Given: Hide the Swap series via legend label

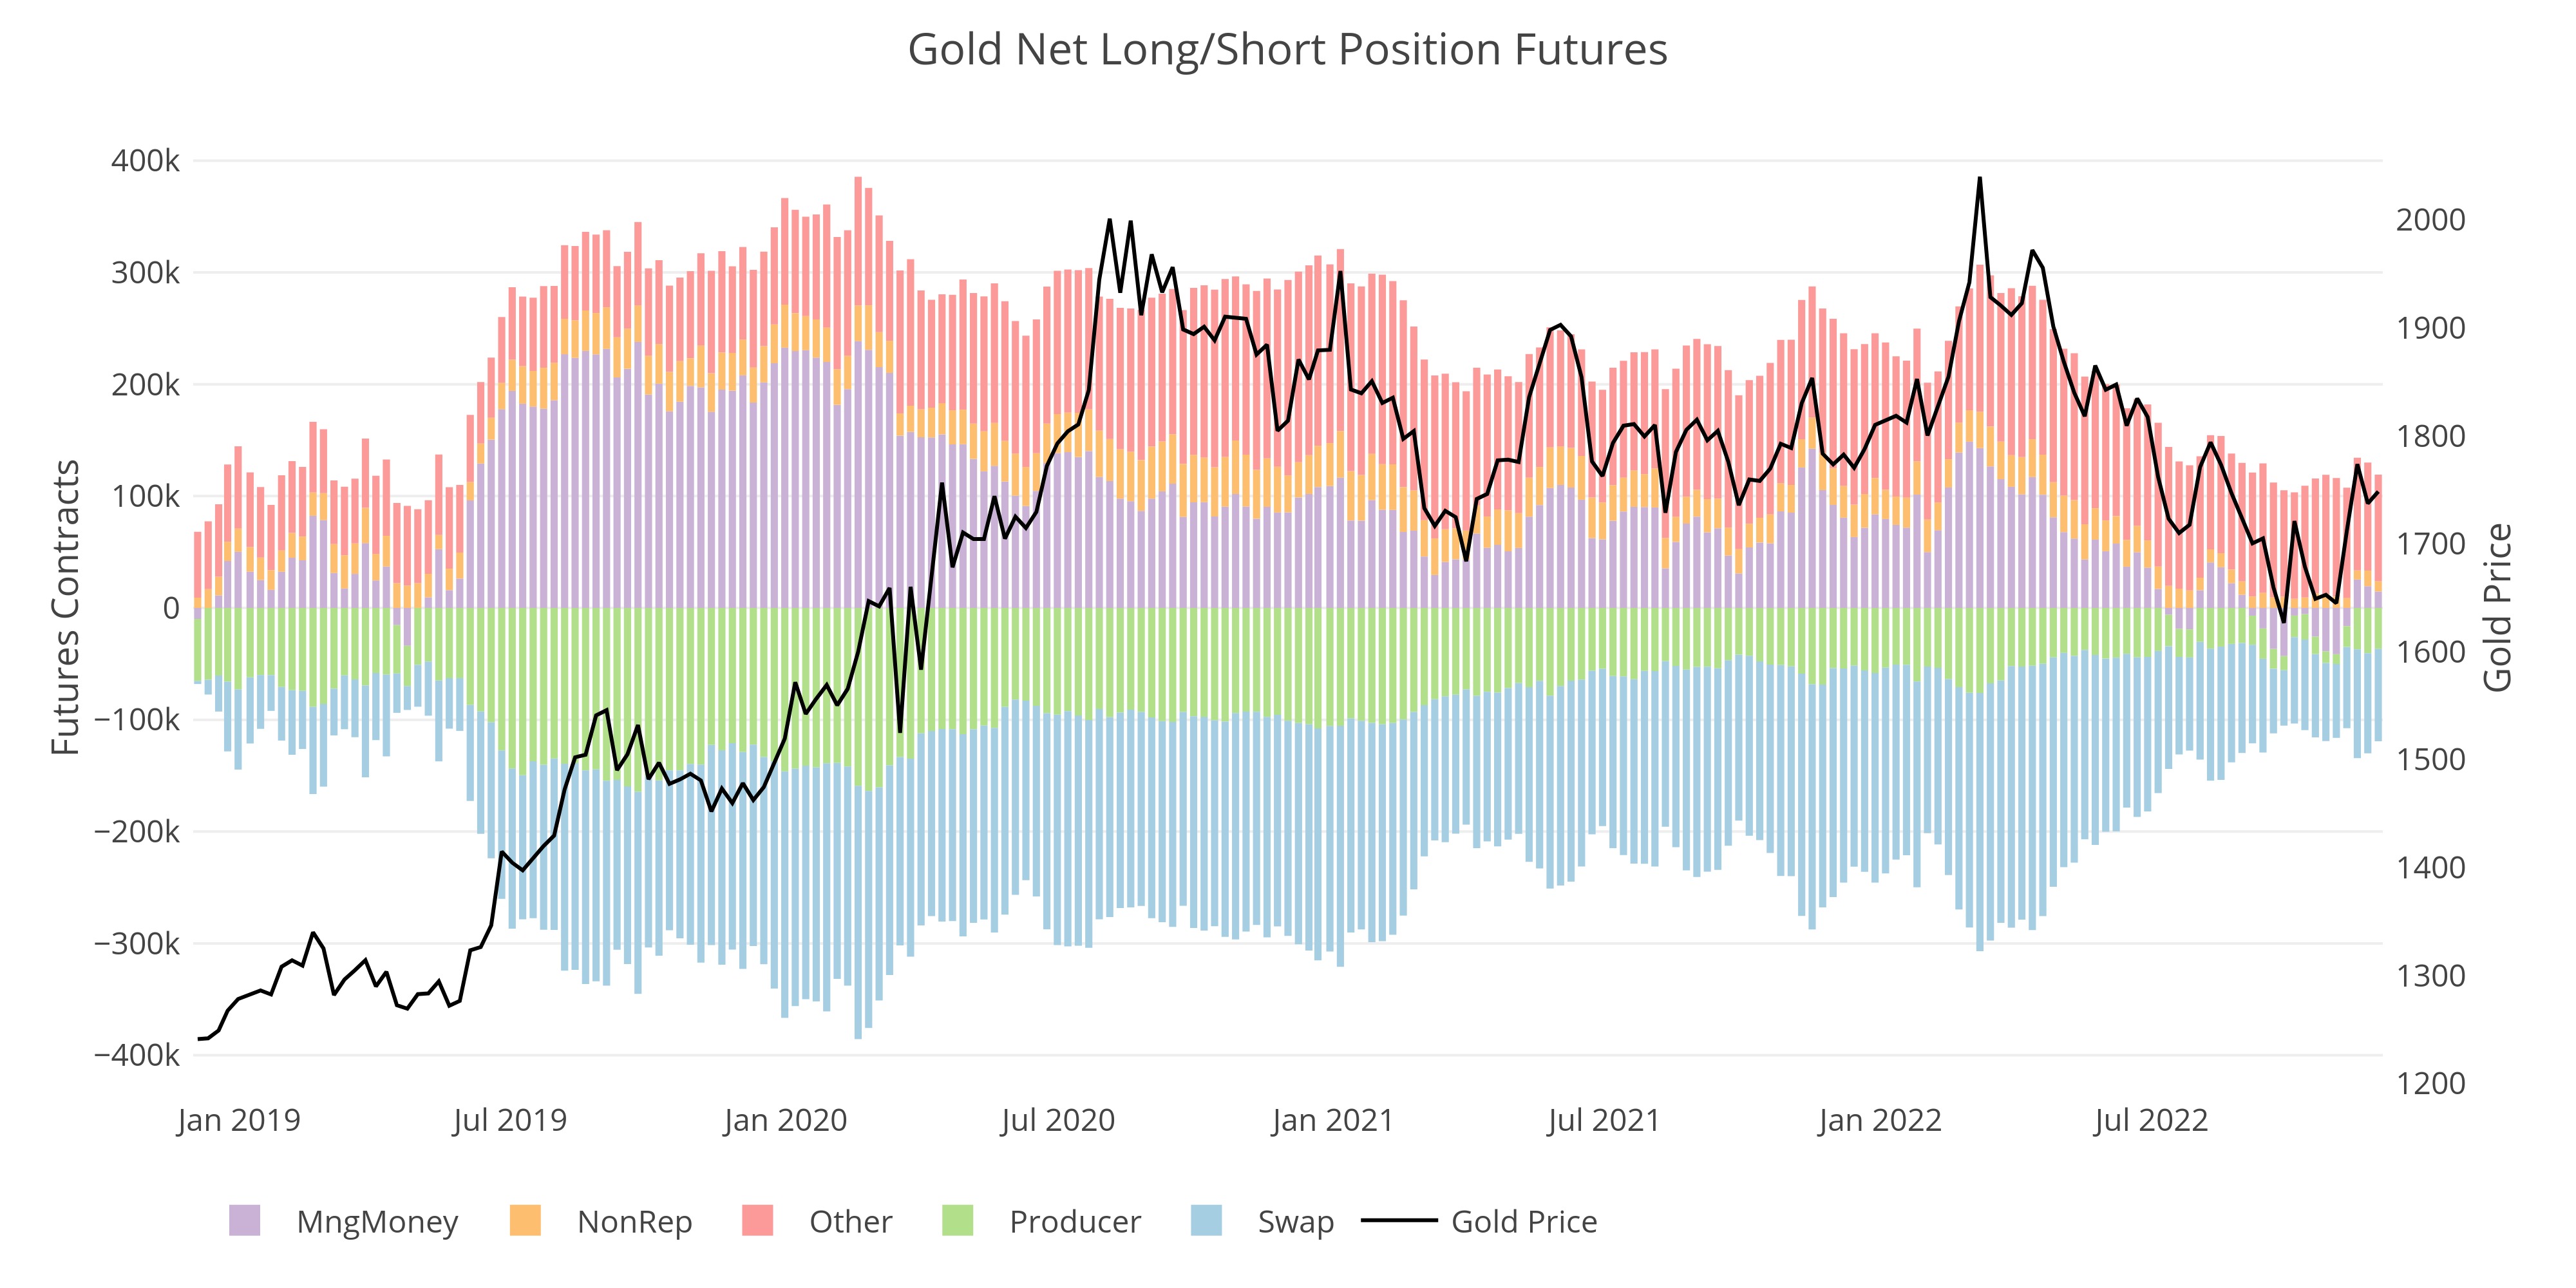Looking at the screenshot, I should tap(1295, 1221).
